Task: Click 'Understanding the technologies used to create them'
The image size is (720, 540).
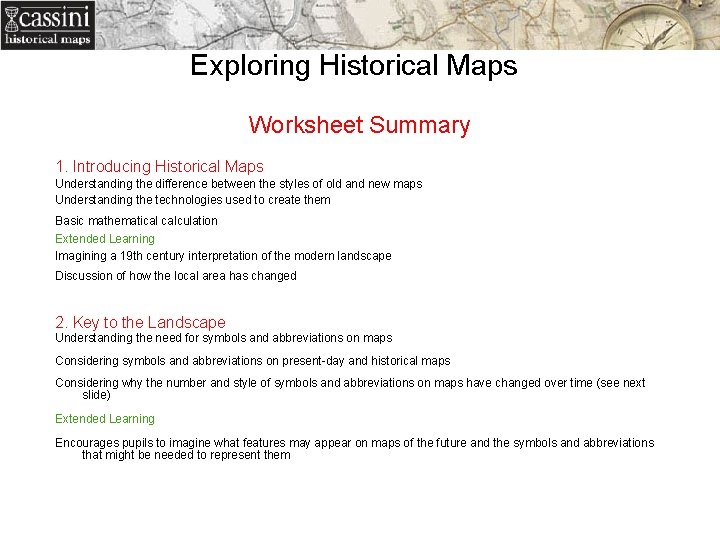Action: click(193, 200)
